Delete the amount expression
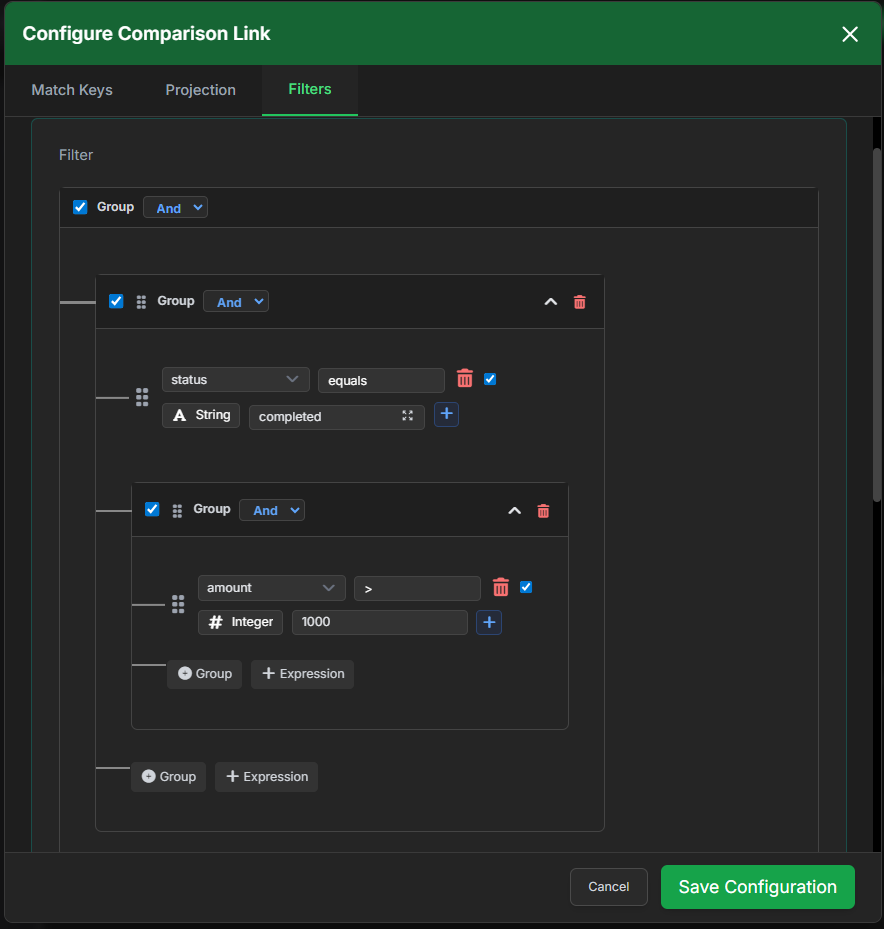Screen dimensions: 884x929 click(x=501, y=587)
